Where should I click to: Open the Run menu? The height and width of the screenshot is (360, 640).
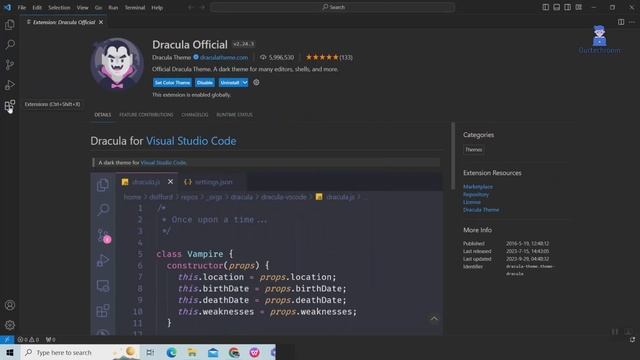[x=113, y=7]
